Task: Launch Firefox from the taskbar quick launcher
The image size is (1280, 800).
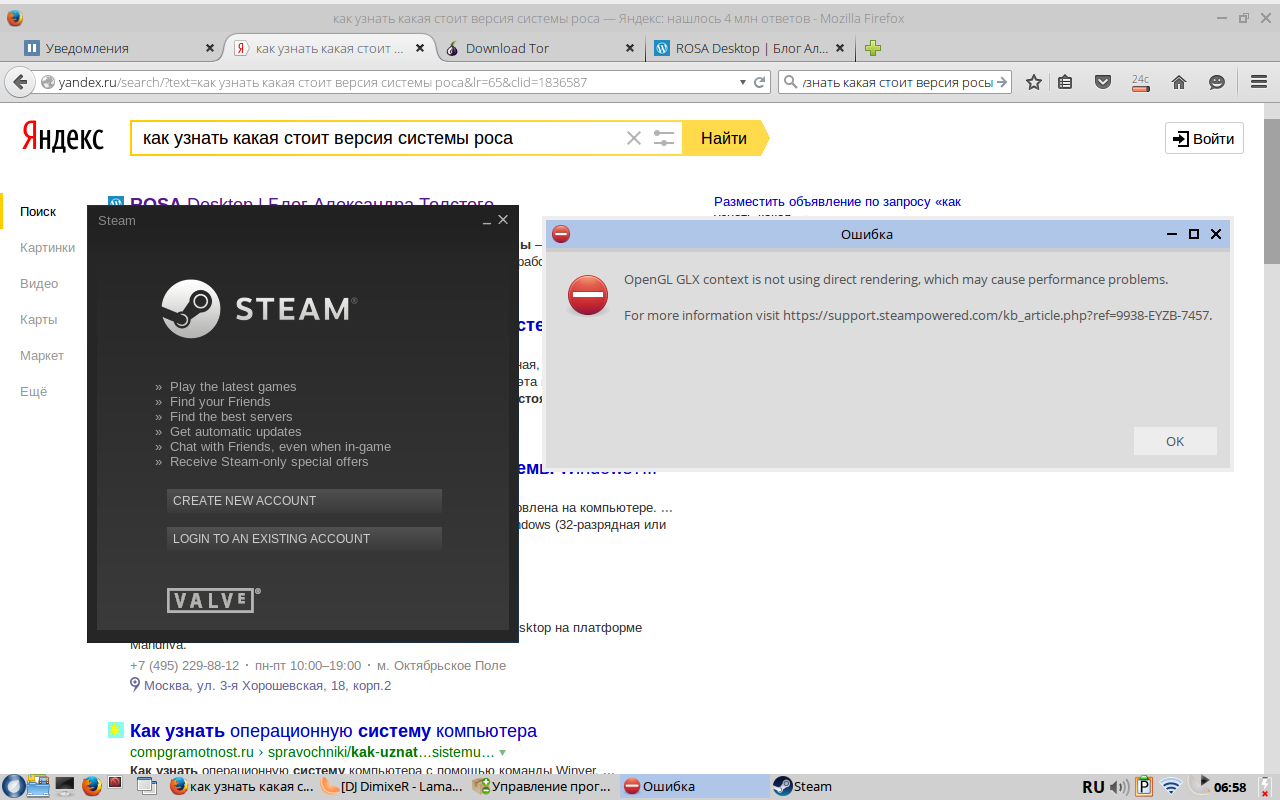Action: [x=92, y=786]
